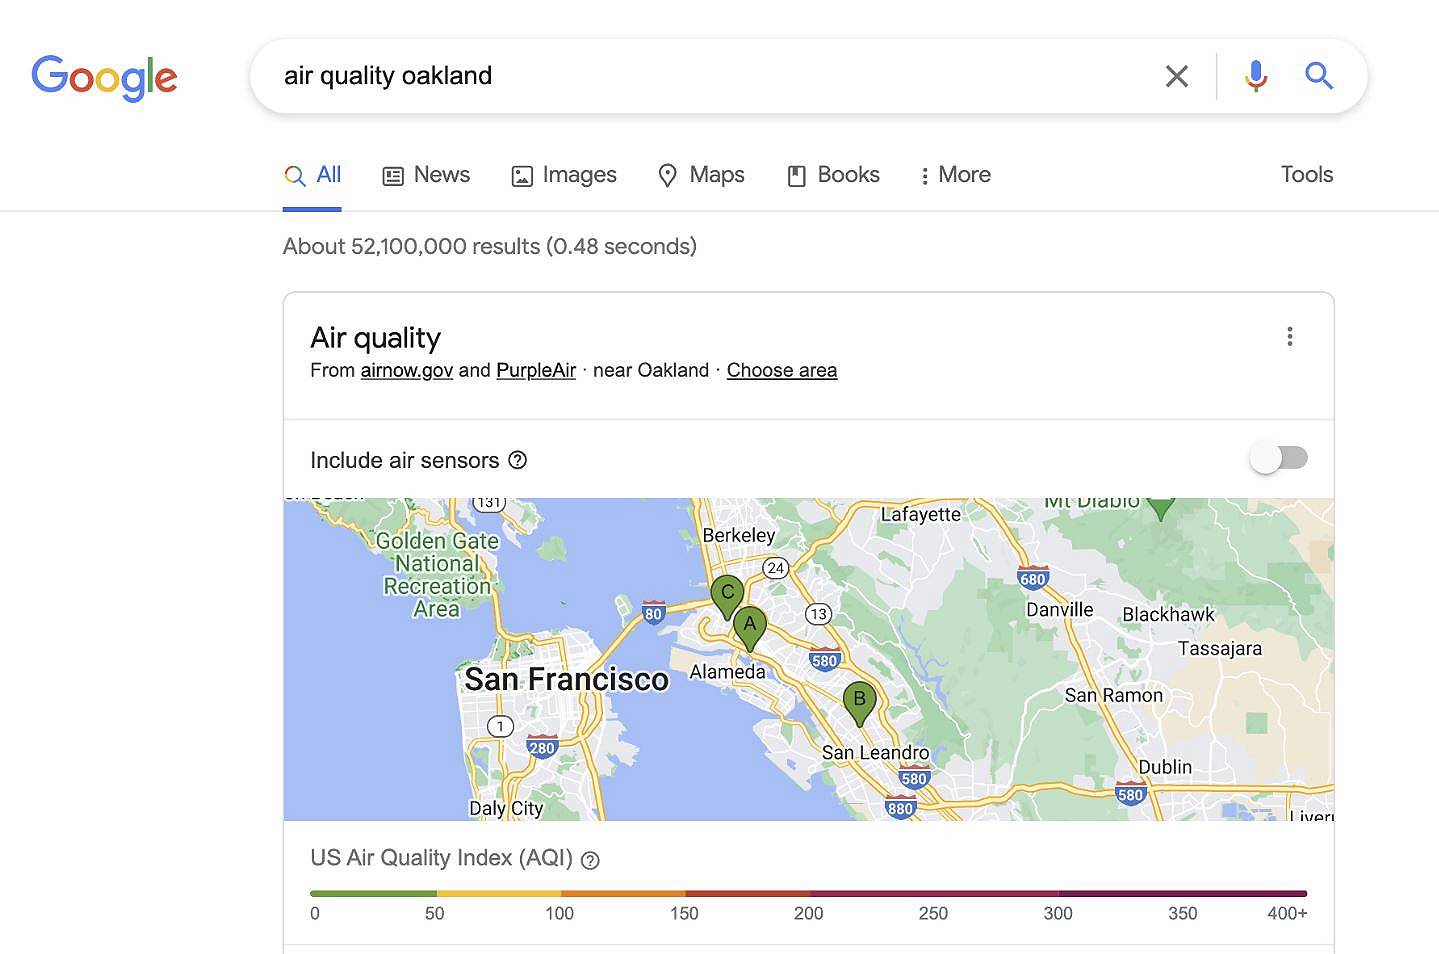This screenshot has height=954, width=1439.
Task: Enable the Include air sensors toggle
Action: [1278, 457]
